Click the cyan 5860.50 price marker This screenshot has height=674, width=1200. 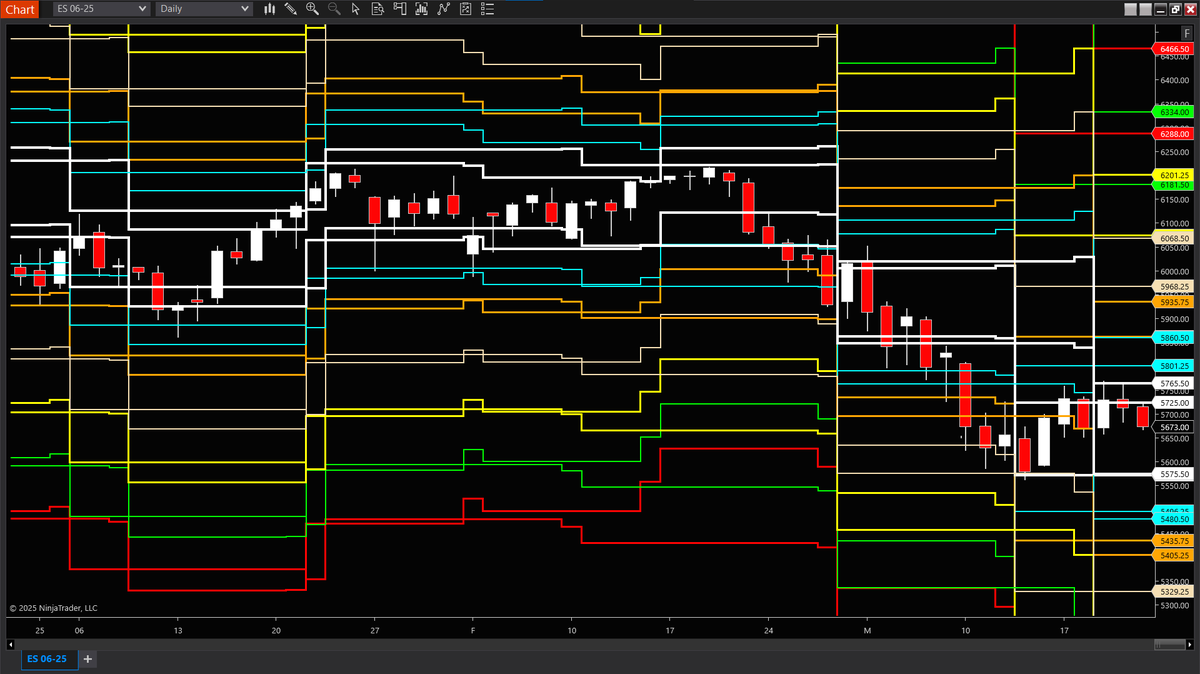click(x=1172, y=338)
